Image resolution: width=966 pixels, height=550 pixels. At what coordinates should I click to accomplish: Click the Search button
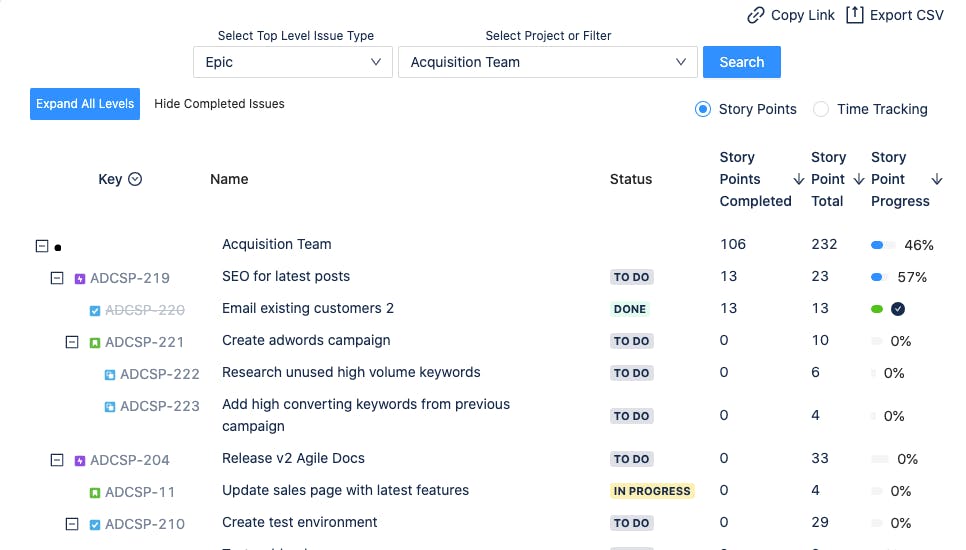coord(741,62)
